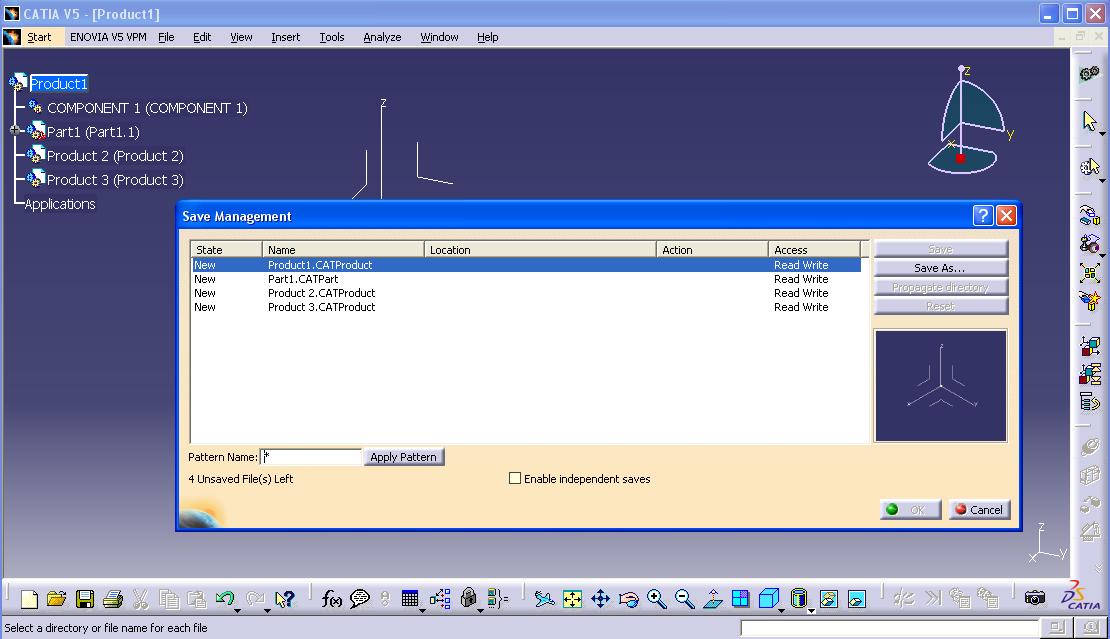Open the Isometric View dropdown arrow
The width and height of the screenshot is (1110, 639).
click(x=782, y=609)
